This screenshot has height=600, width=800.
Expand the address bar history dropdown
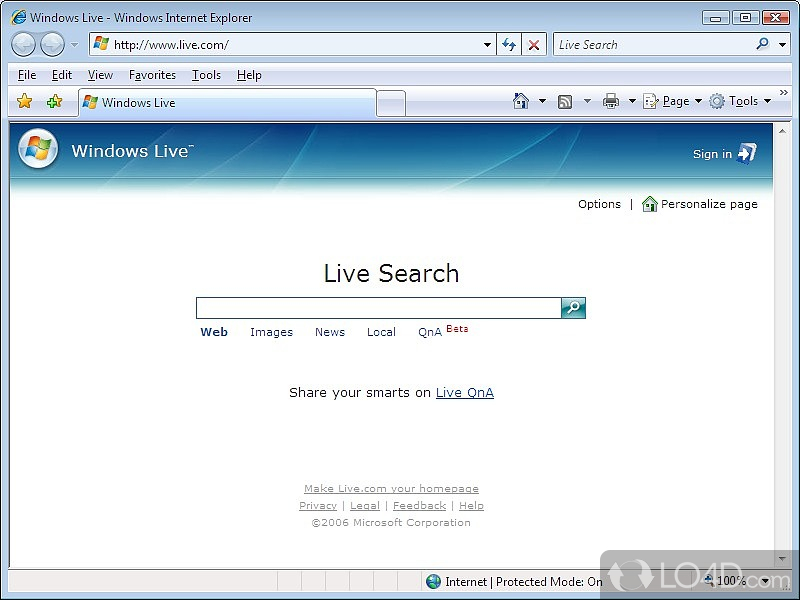[487, 45]
